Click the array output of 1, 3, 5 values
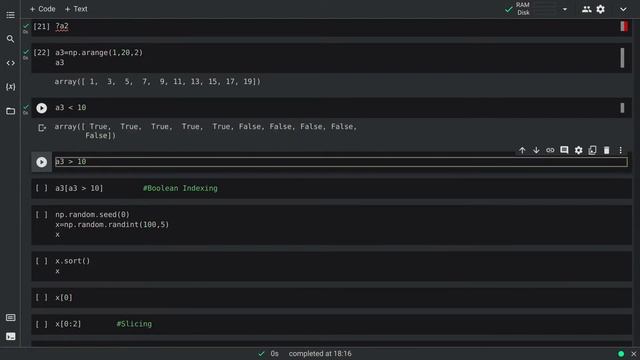Image resolution: width=640 pixels, height=360 pixels. tap(158, 82)
